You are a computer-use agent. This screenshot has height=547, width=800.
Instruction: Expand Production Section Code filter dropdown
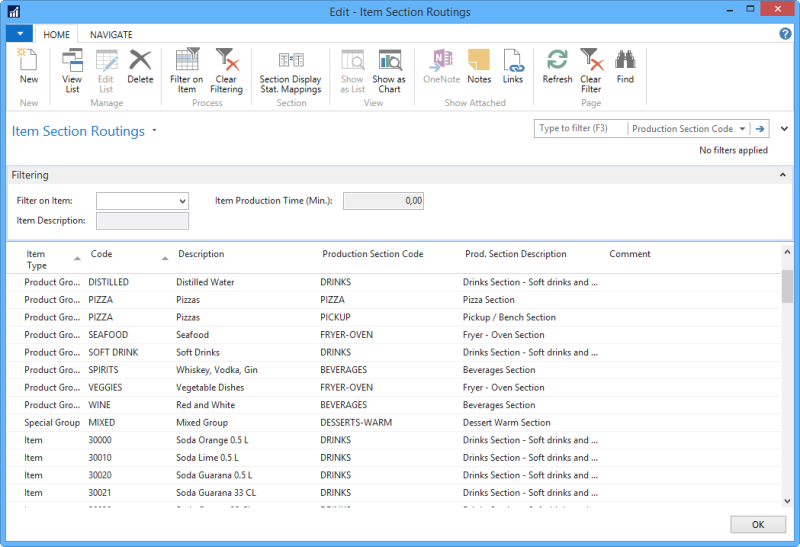(741, 129)
